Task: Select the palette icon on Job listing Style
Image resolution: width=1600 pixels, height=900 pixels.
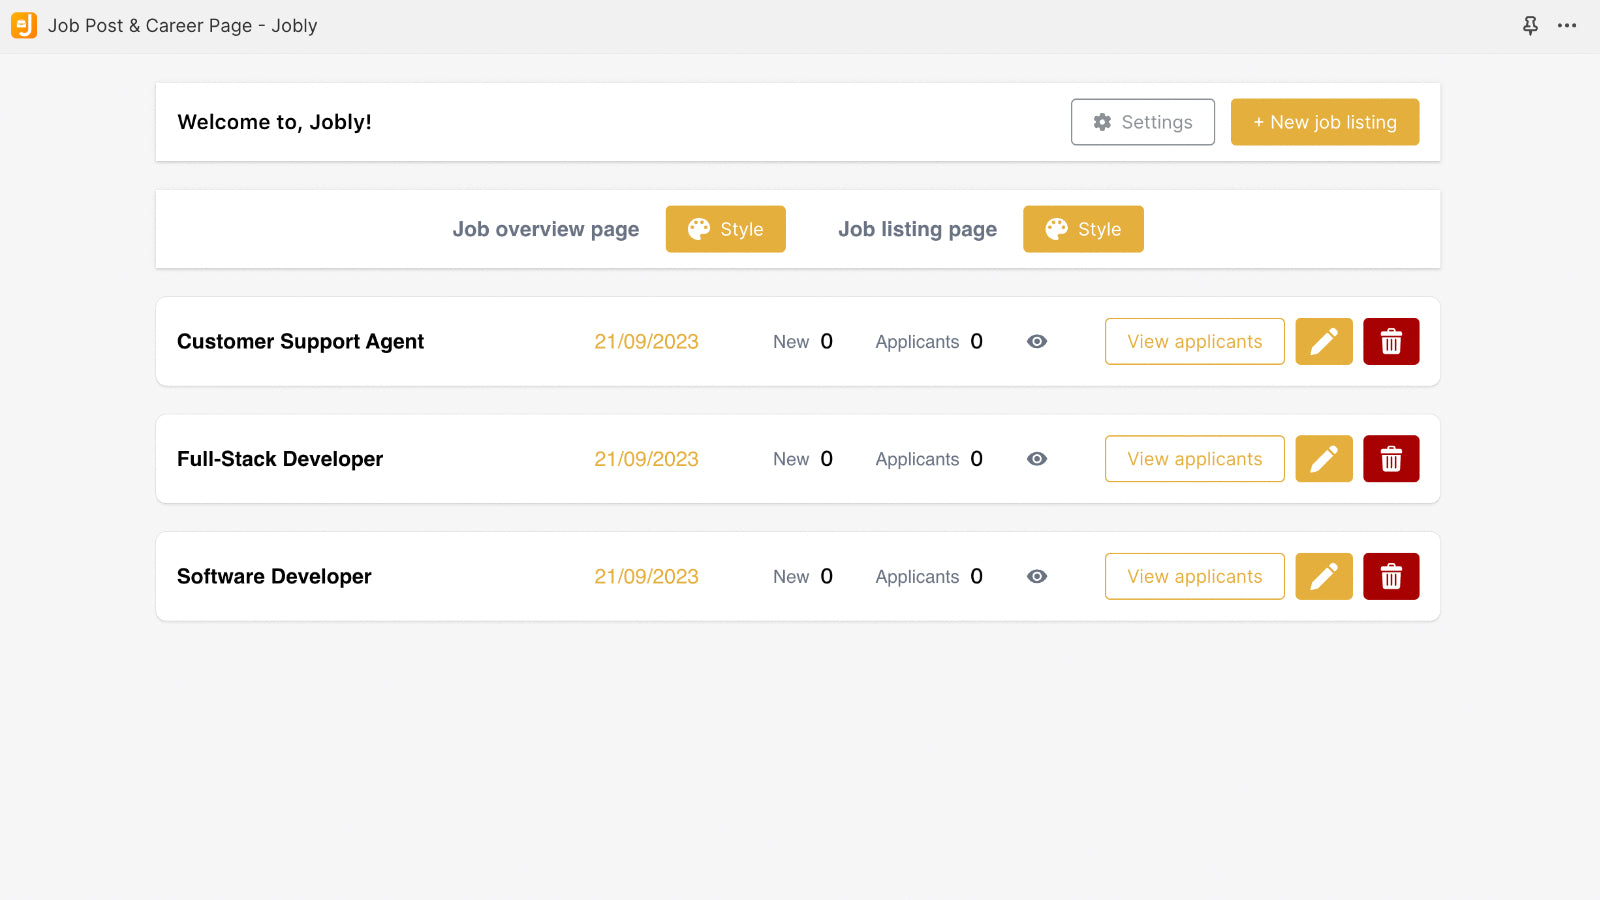Action: tap(1056, 229)
